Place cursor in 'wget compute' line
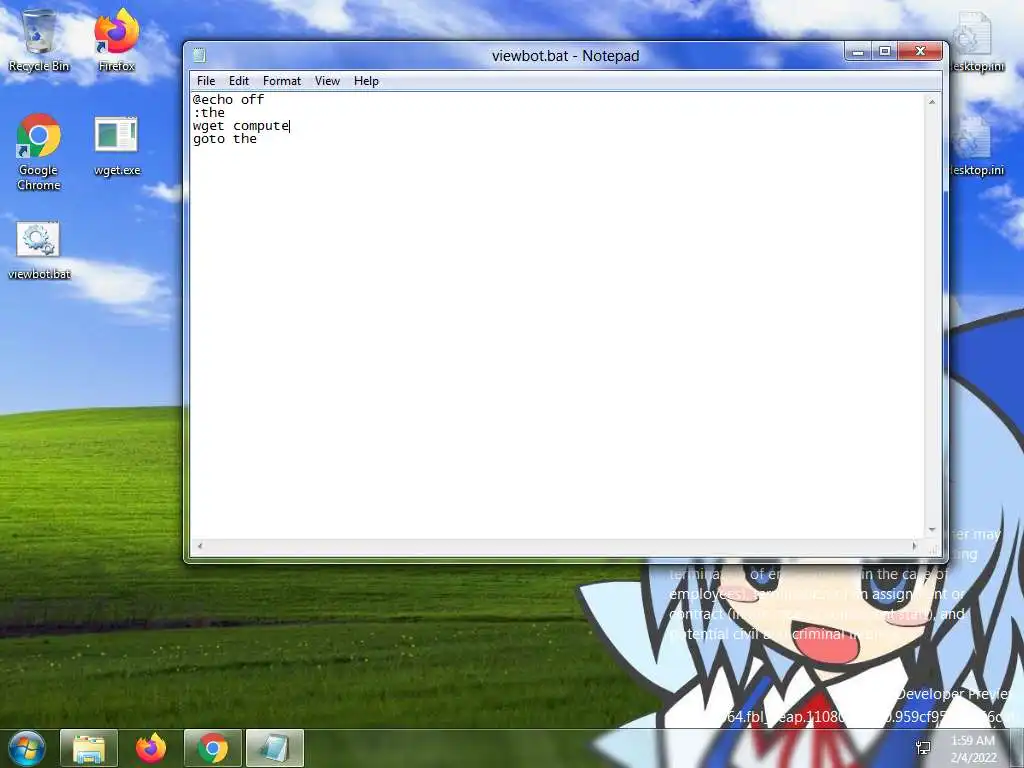 point(241,125)
